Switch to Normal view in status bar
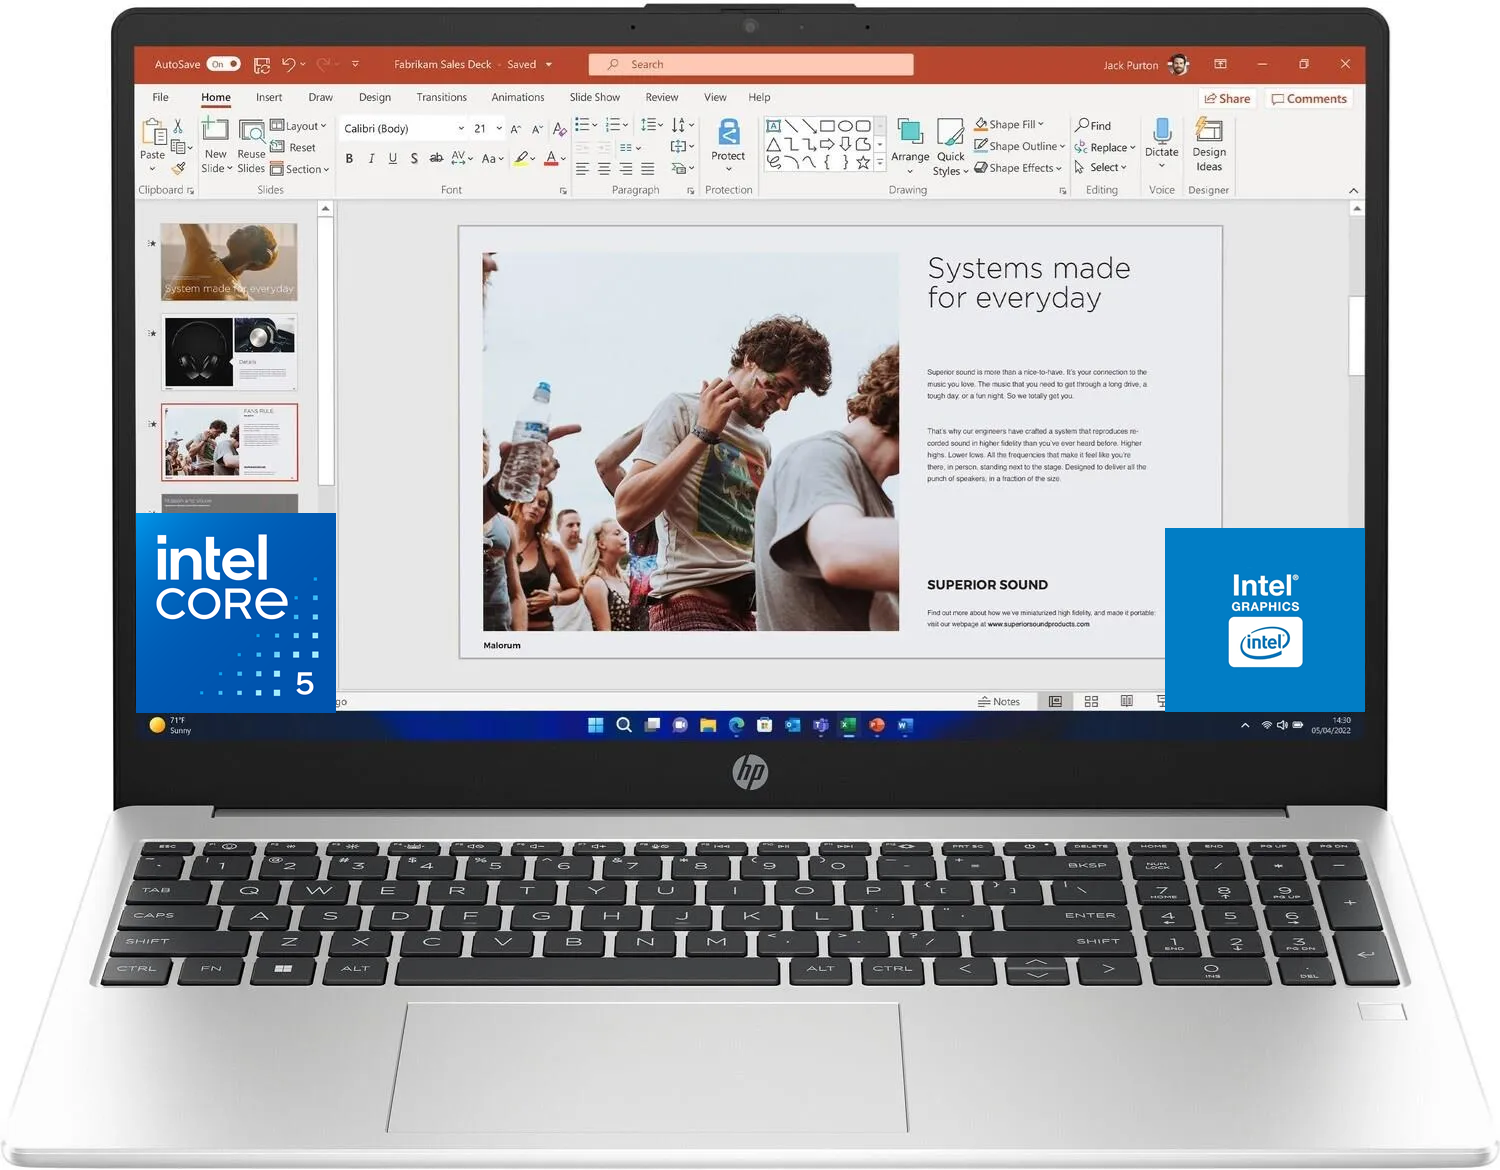1500x1170 pixels. 1055,702
